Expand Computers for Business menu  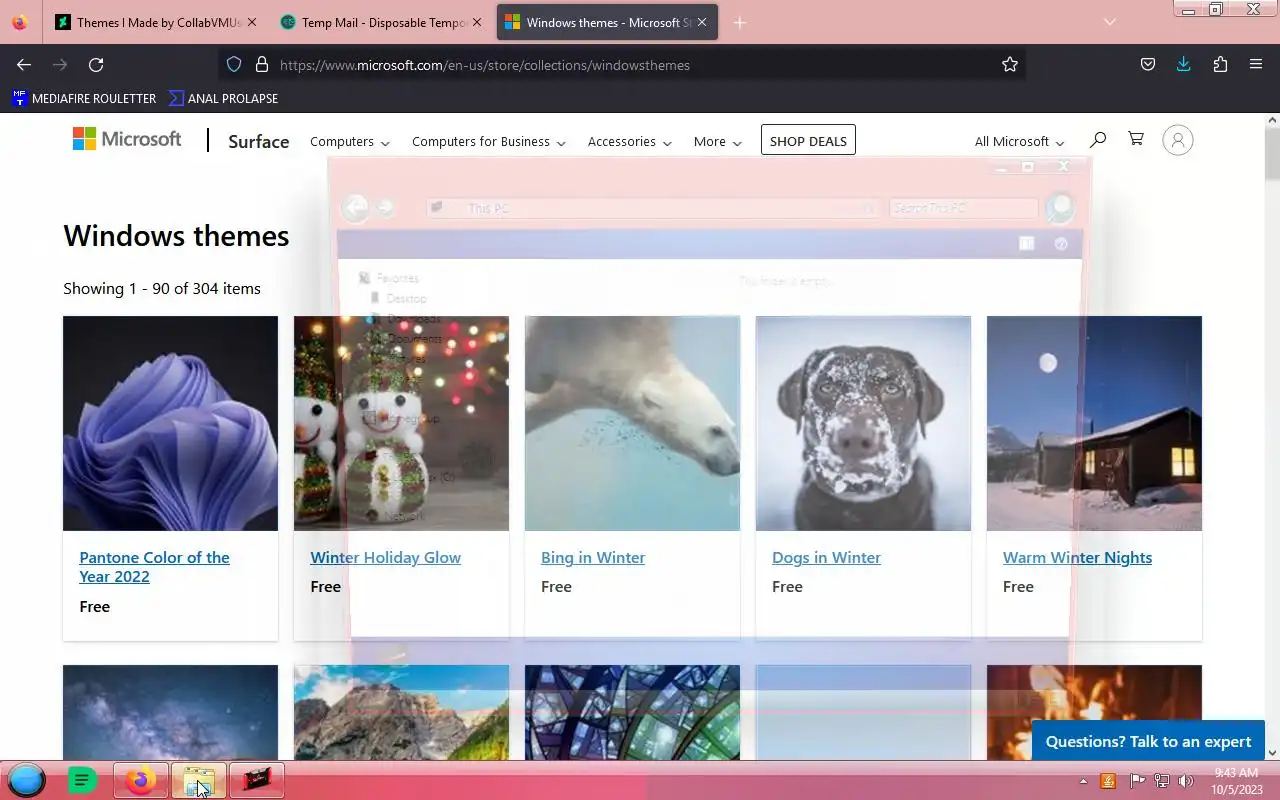[x=489, y=141]
